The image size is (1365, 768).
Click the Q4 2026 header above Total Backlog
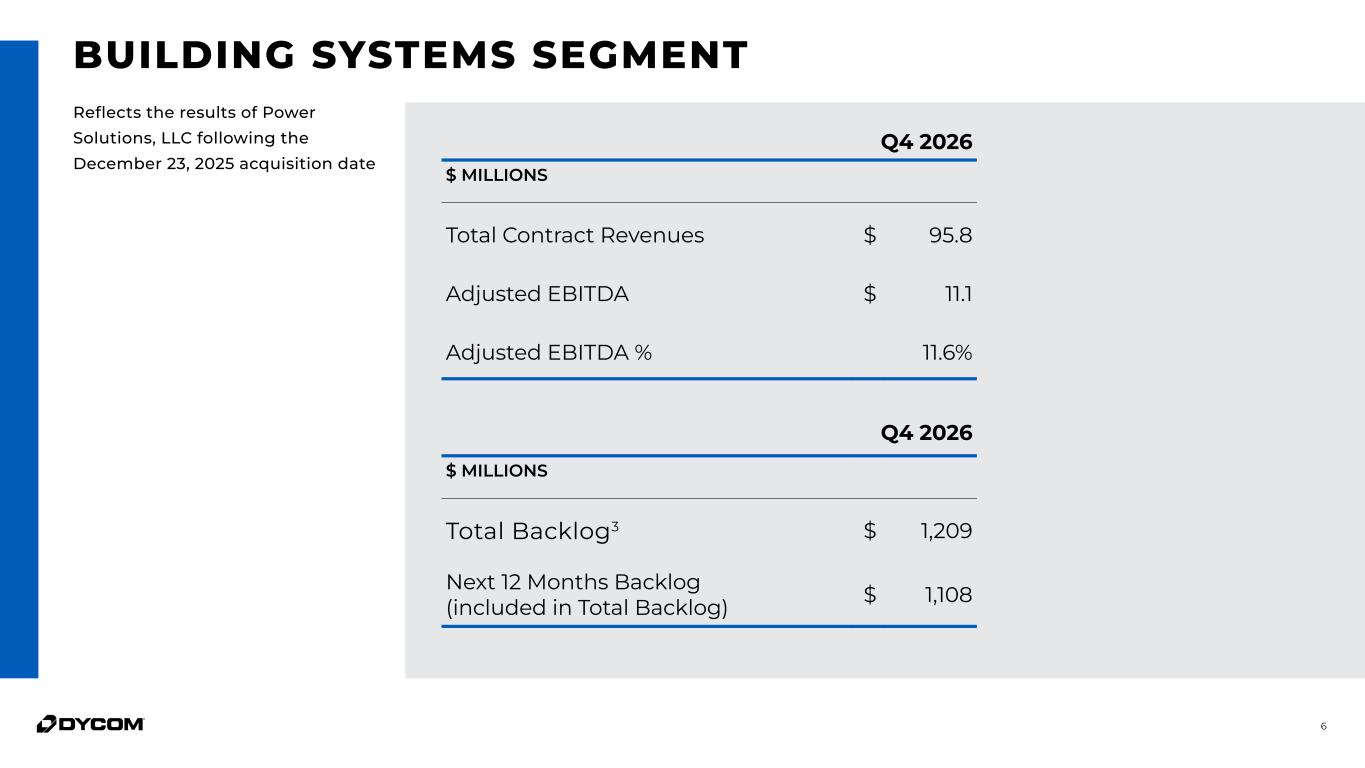pyautogui.click(x=925, y=433)
